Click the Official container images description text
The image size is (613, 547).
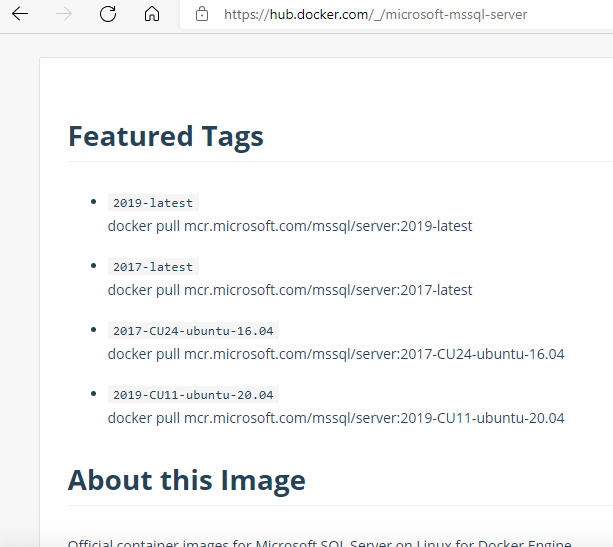pyautogui.click(x=319, y=543)
